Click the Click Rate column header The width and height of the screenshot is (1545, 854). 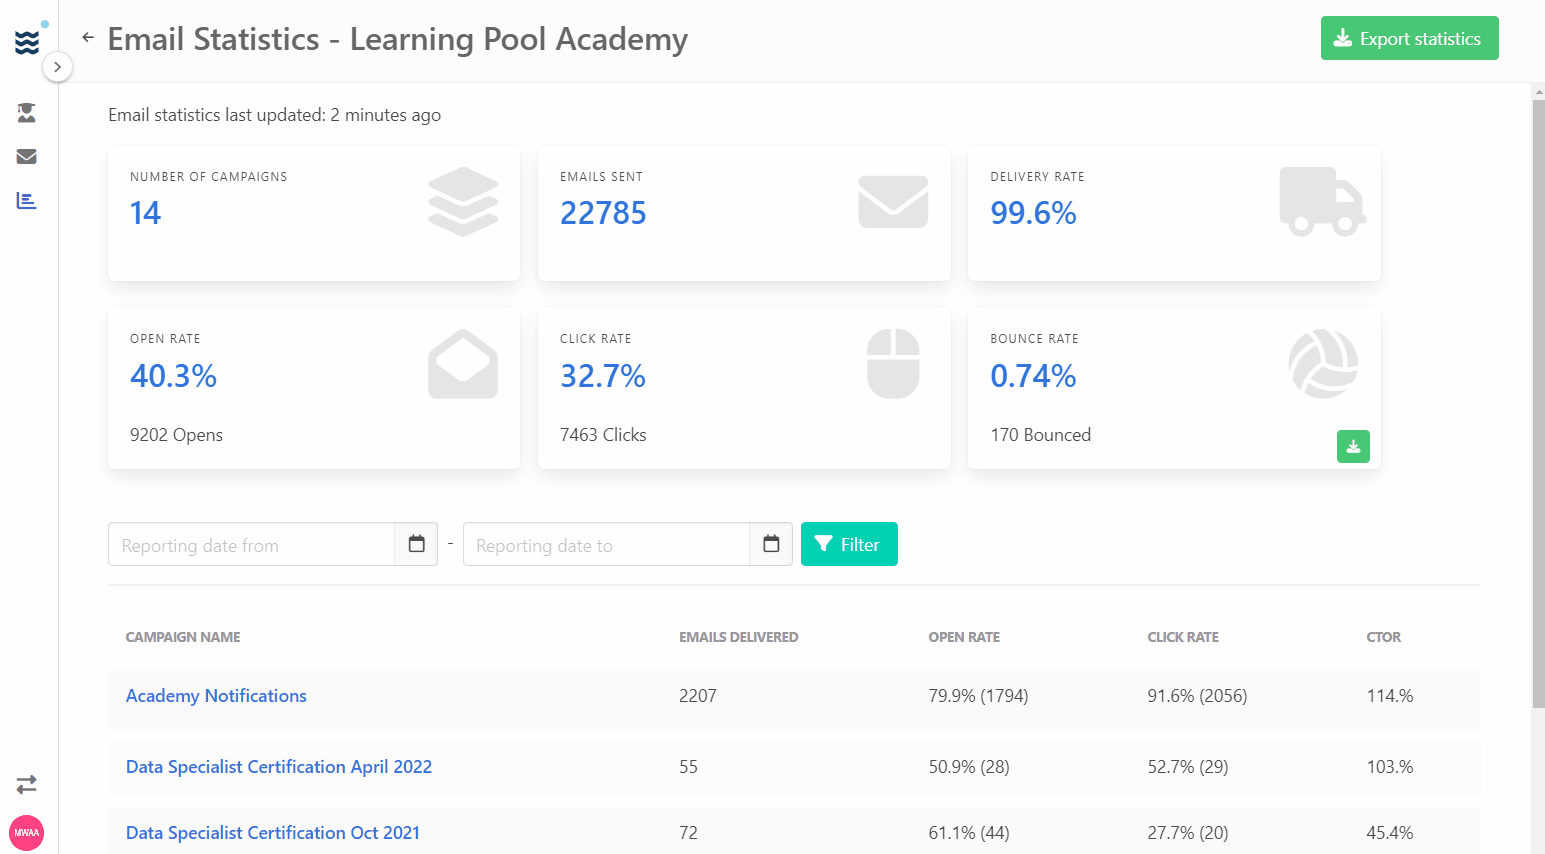coord(1183,637)
